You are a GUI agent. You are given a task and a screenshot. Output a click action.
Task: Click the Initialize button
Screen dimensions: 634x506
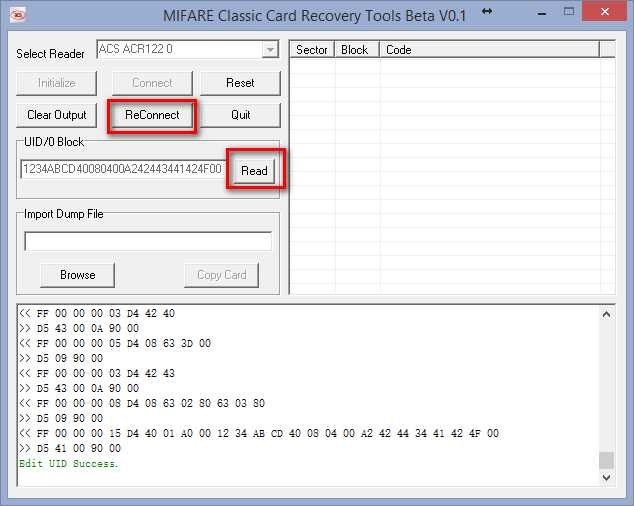pos(57,83)
